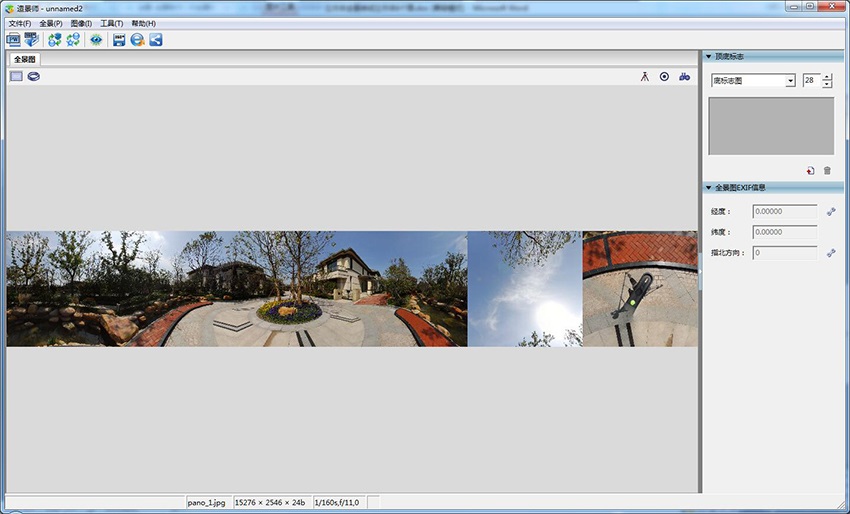Select the rectangular flat view mode icon
This screenshot has width=850, height=514.
tap(16, 76)
